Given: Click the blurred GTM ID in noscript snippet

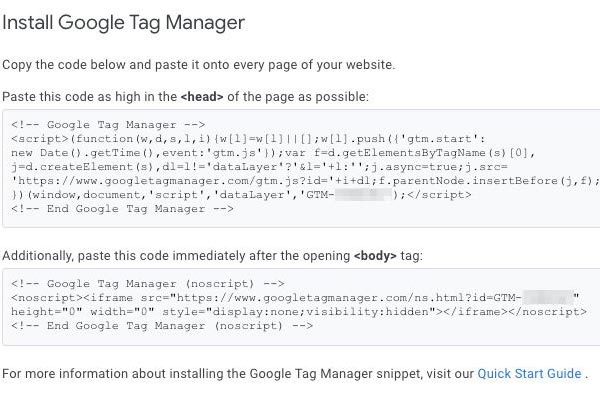Looking at the screenshot, I should [548, 298].
